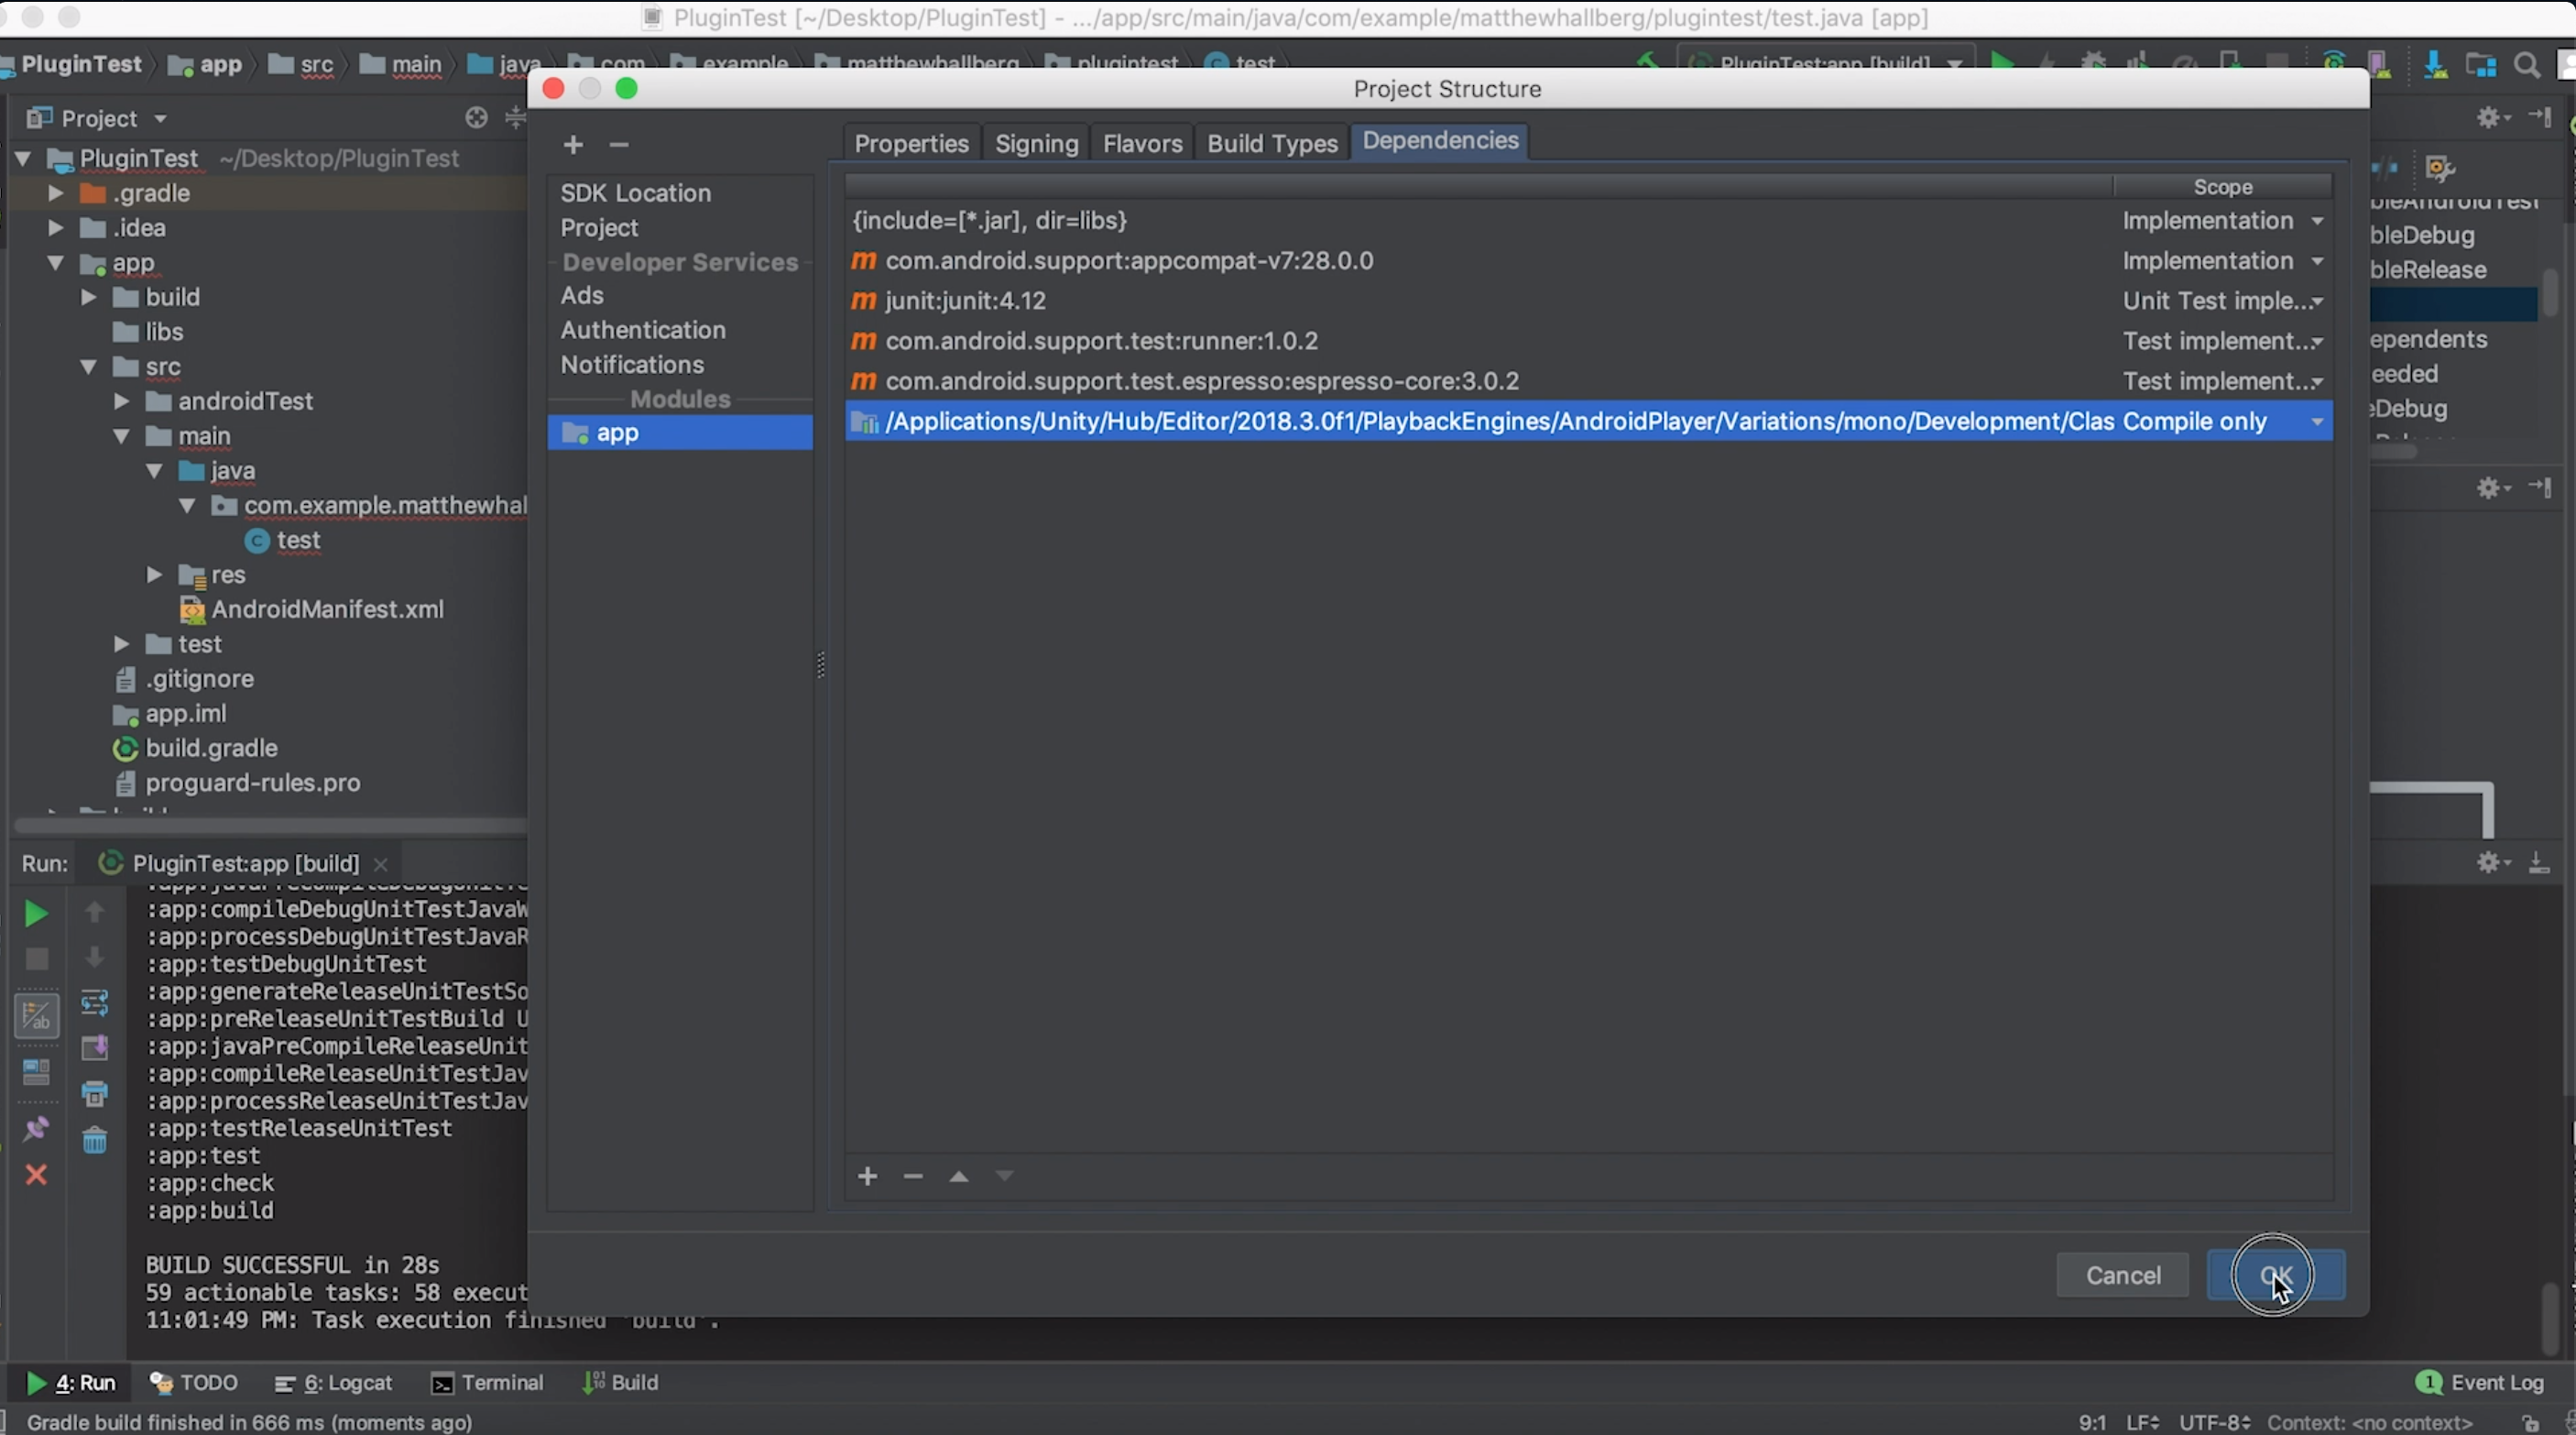Select SDK Location in the sidebar
Screen dimensions: 2576x1435
636,193
